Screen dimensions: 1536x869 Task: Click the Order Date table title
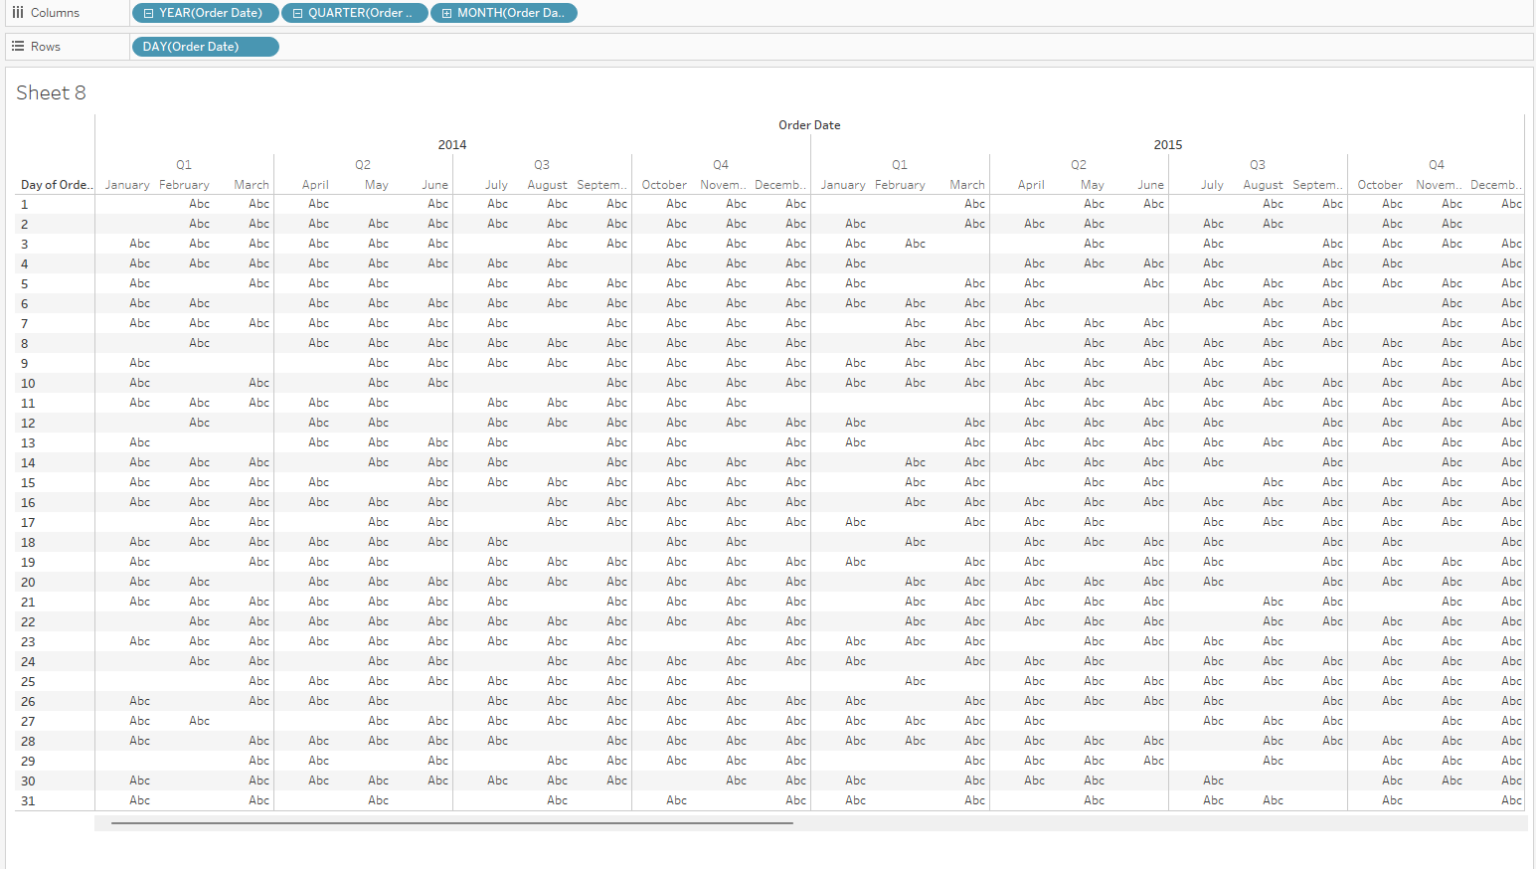pos(810,125)
